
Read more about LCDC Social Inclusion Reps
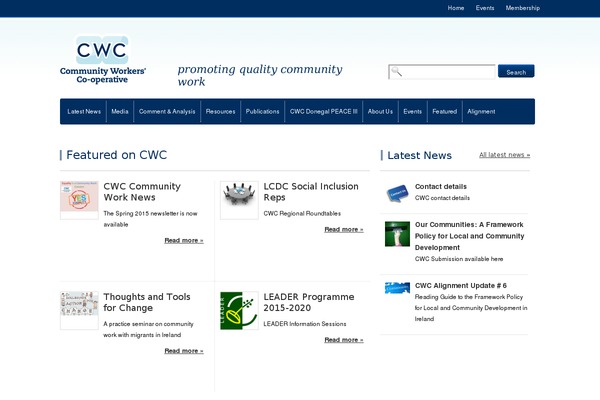click(x=344, y=229)
